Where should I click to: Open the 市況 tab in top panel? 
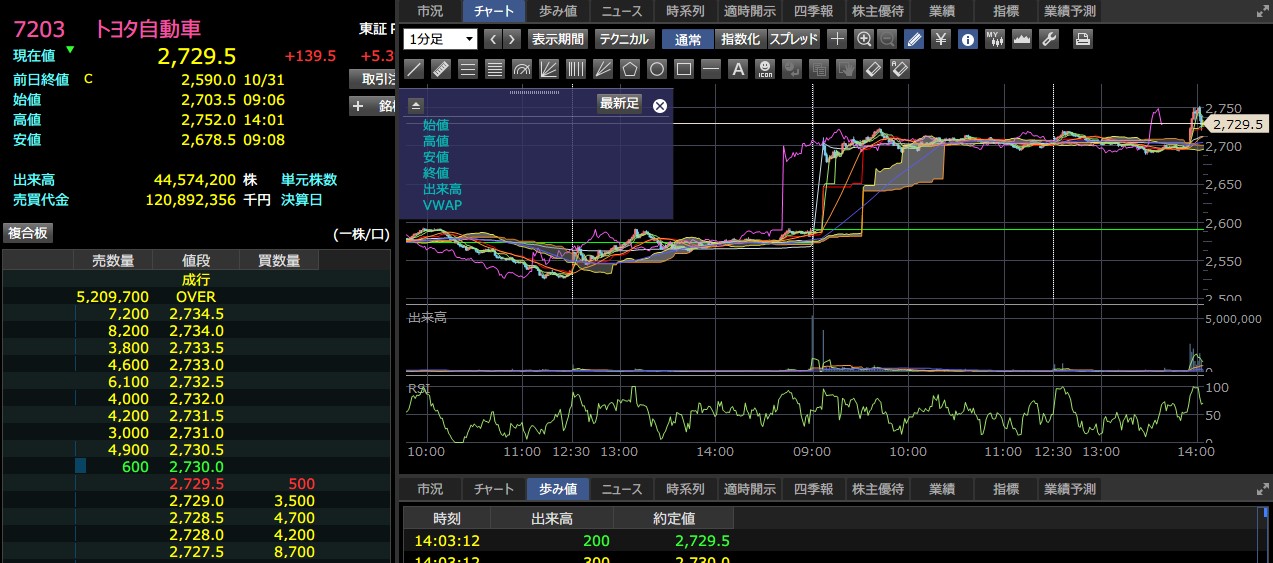click(430, 11)
